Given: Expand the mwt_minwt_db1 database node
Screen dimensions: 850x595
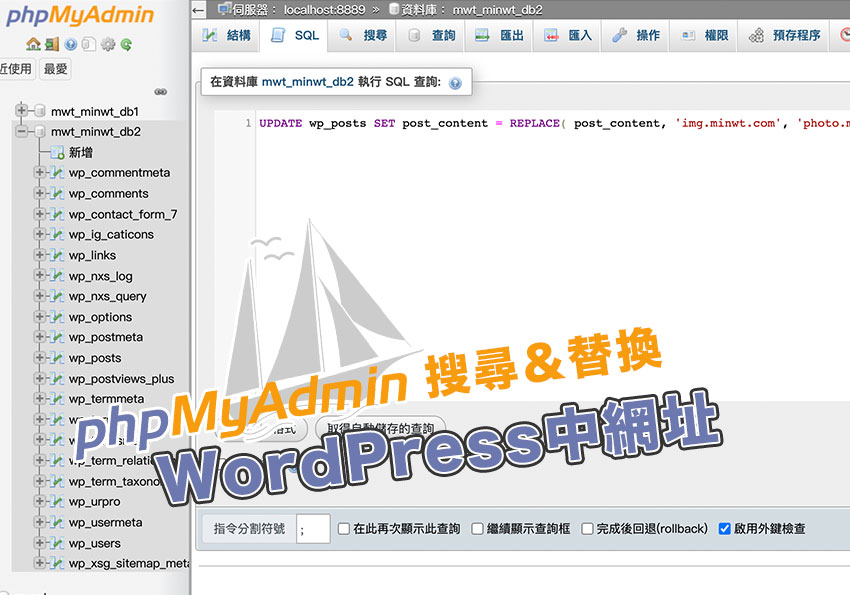Looking at the screenshot, I should pos(21,111).
